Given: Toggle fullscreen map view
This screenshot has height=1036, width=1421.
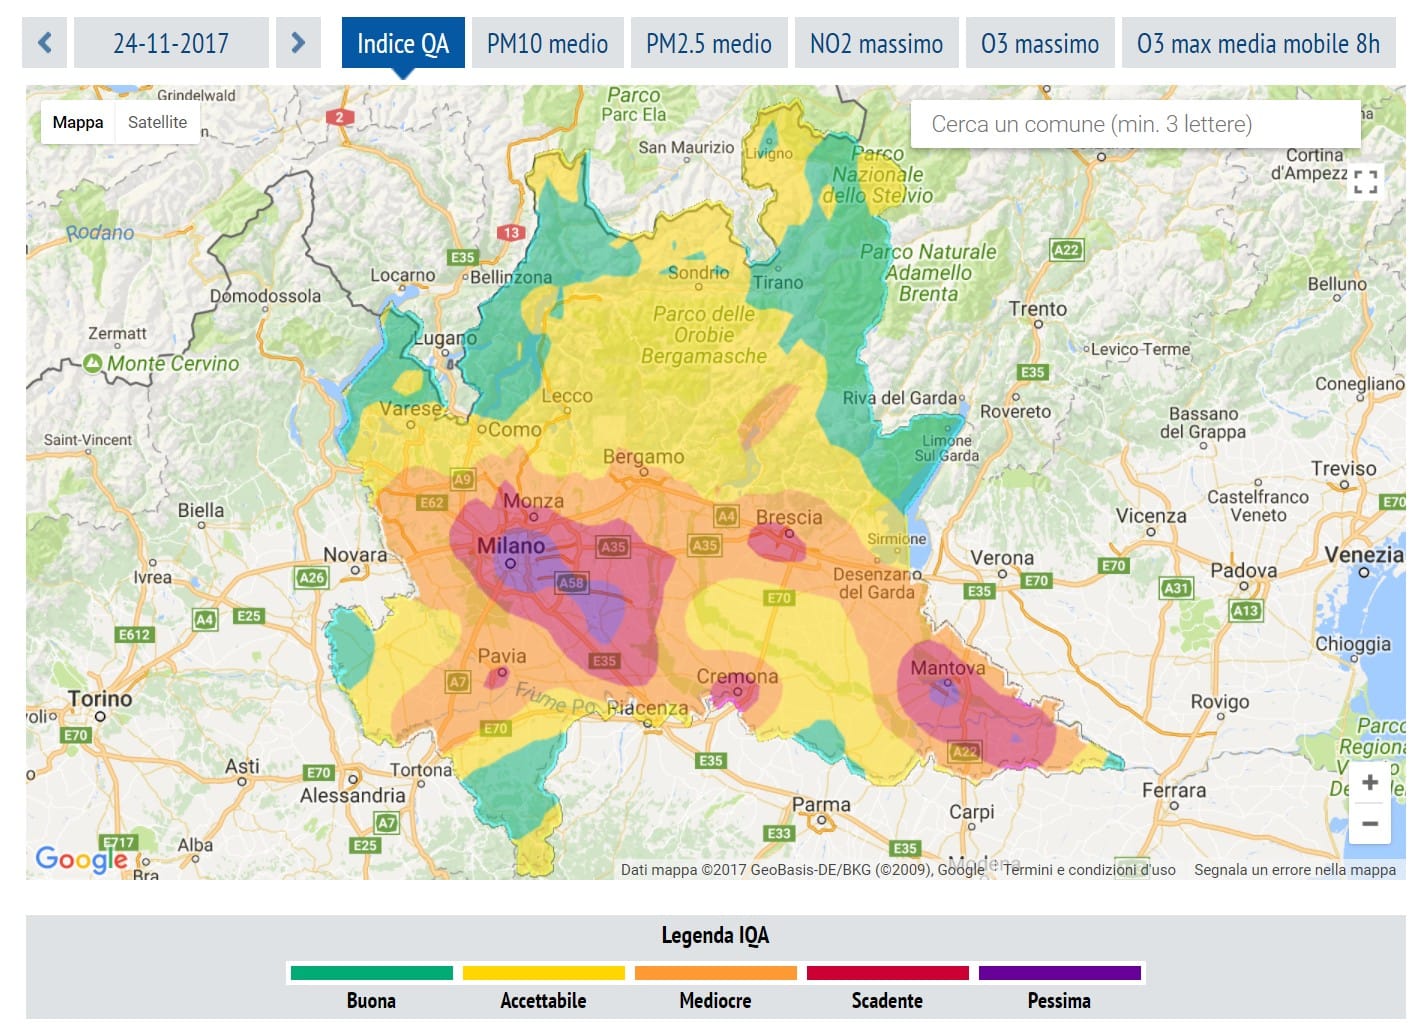Looking at the screenshot, I should point(1365,181).
